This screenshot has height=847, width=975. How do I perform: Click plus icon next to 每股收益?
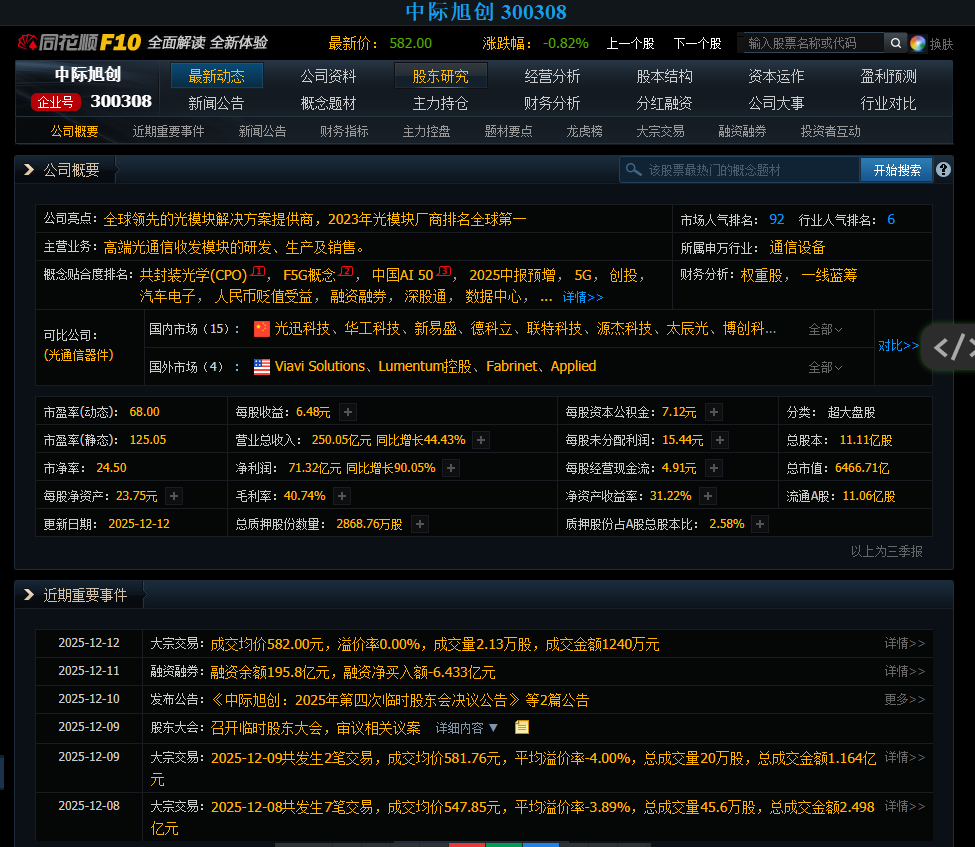pyautogui.click(x=348, y=412)
